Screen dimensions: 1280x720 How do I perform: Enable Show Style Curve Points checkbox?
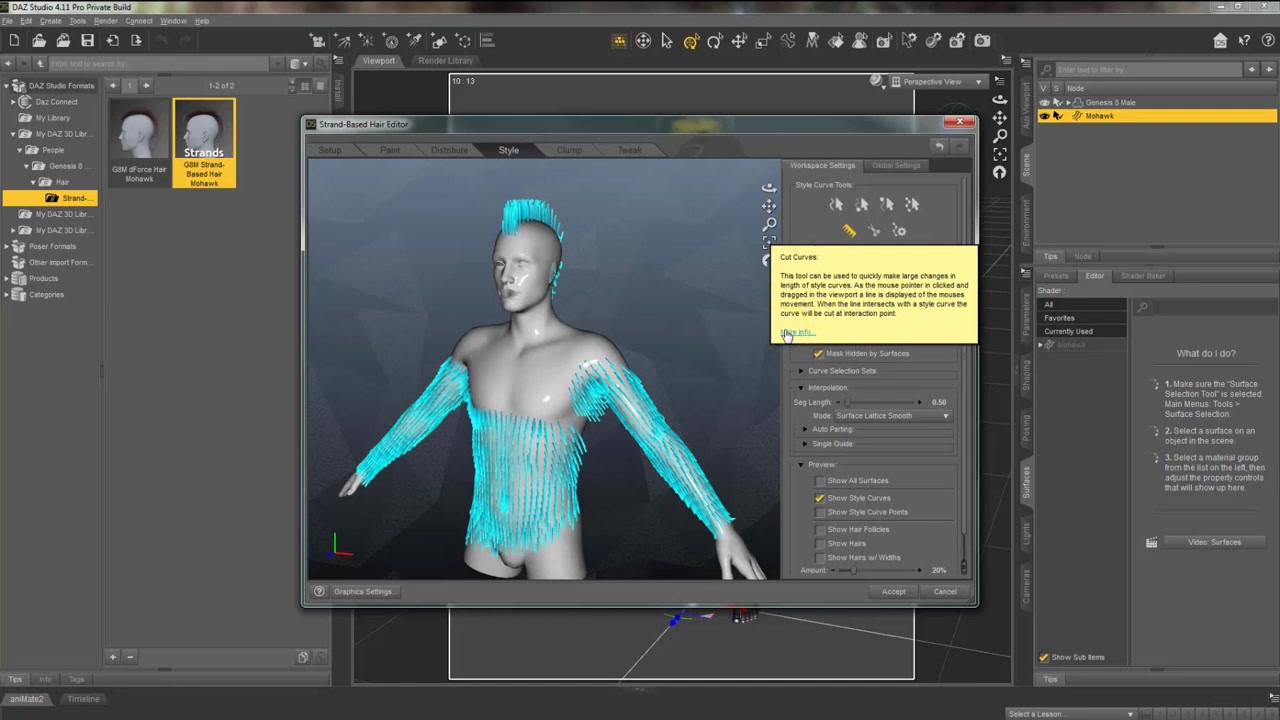coord(820,512)
